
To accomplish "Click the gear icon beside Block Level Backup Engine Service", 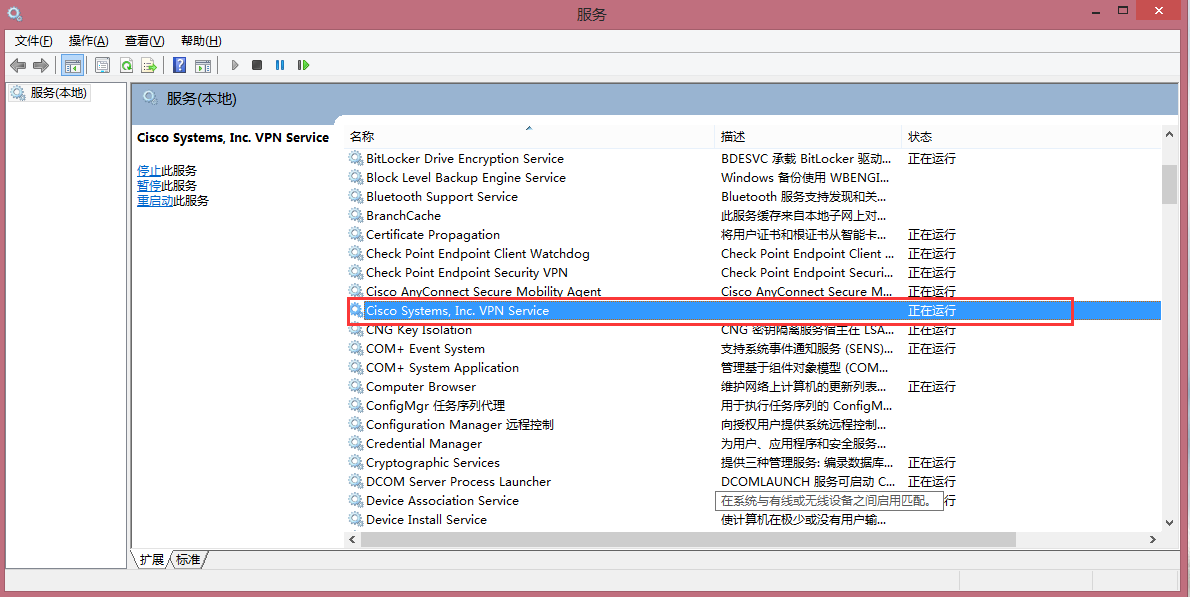I will [x=355, y=178].
